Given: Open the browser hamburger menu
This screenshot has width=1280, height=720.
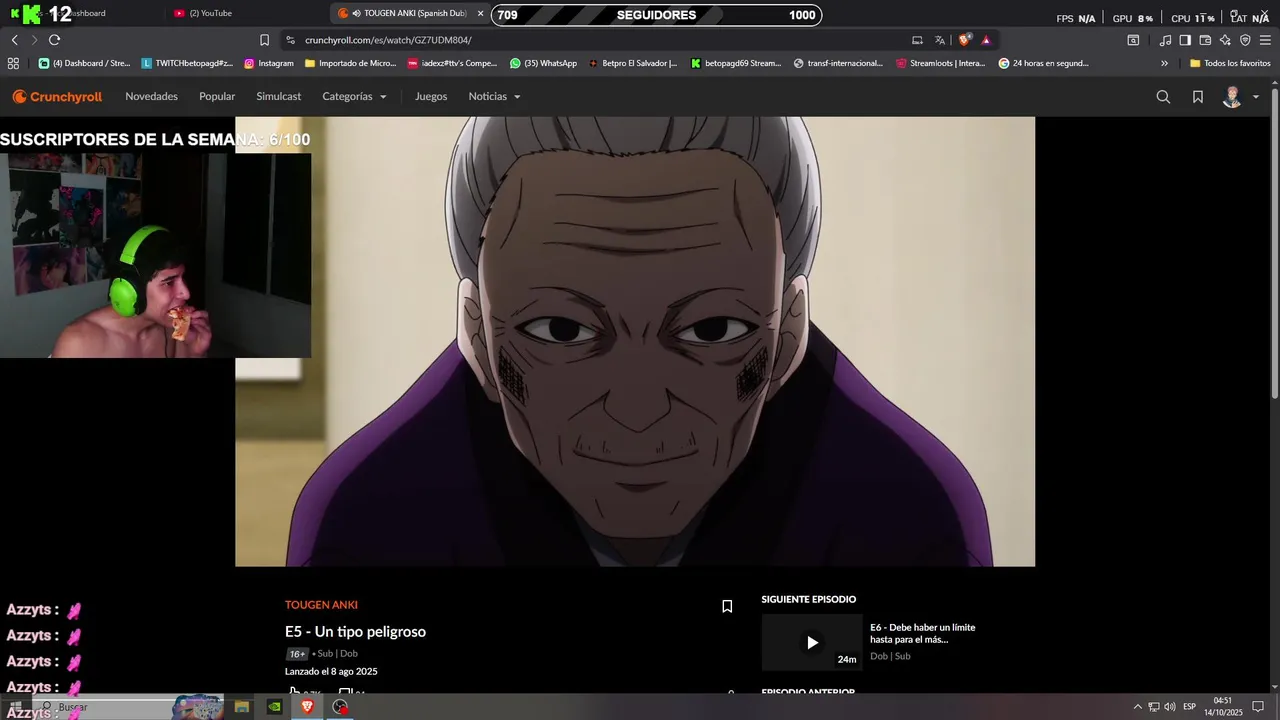Looking at the screenshot, I should [1266, 40].
